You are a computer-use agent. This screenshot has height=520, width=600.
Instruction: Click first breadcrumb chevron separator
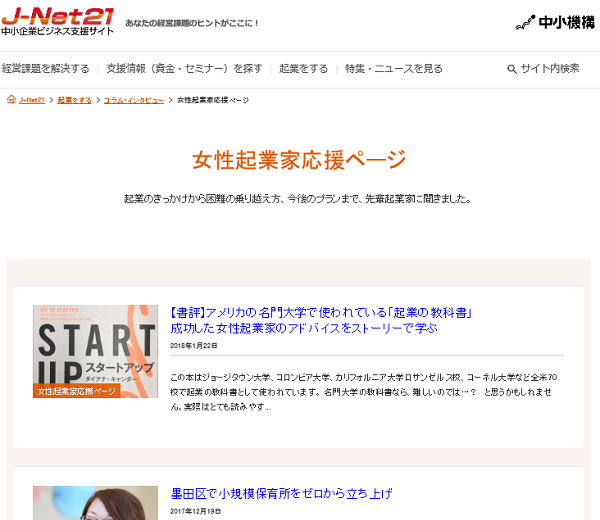pyautogui.click(x=51, y=100)
